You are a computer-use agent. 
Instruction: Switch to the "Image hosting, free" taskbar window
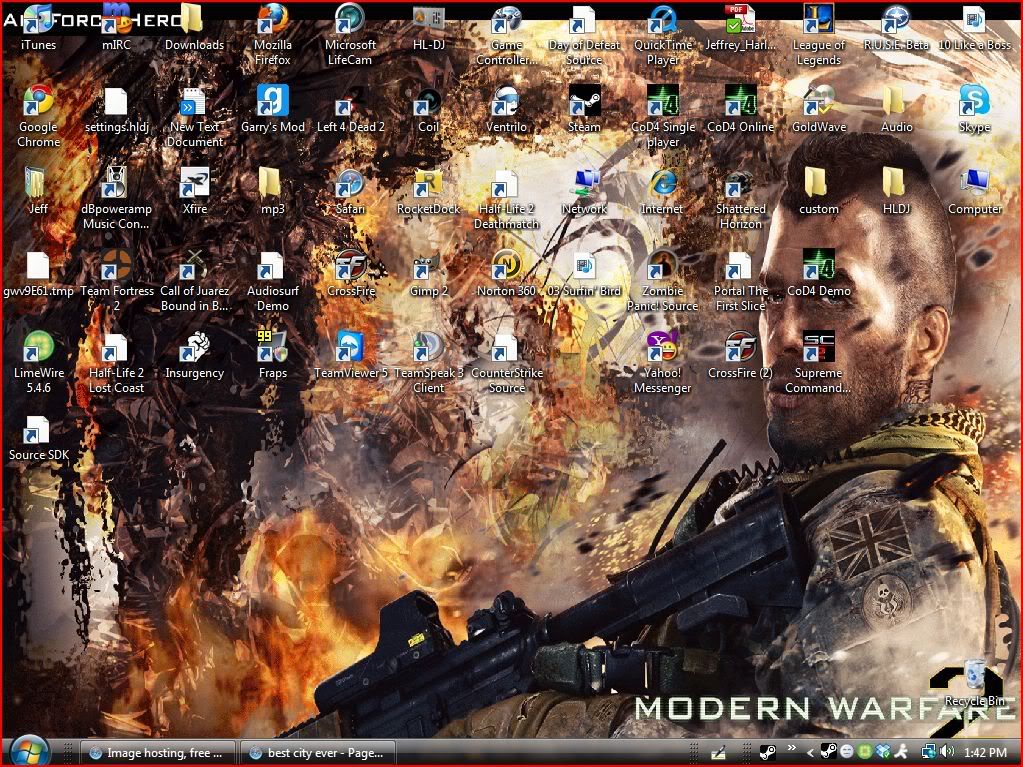pyautogui.click(x=160, y=752)
